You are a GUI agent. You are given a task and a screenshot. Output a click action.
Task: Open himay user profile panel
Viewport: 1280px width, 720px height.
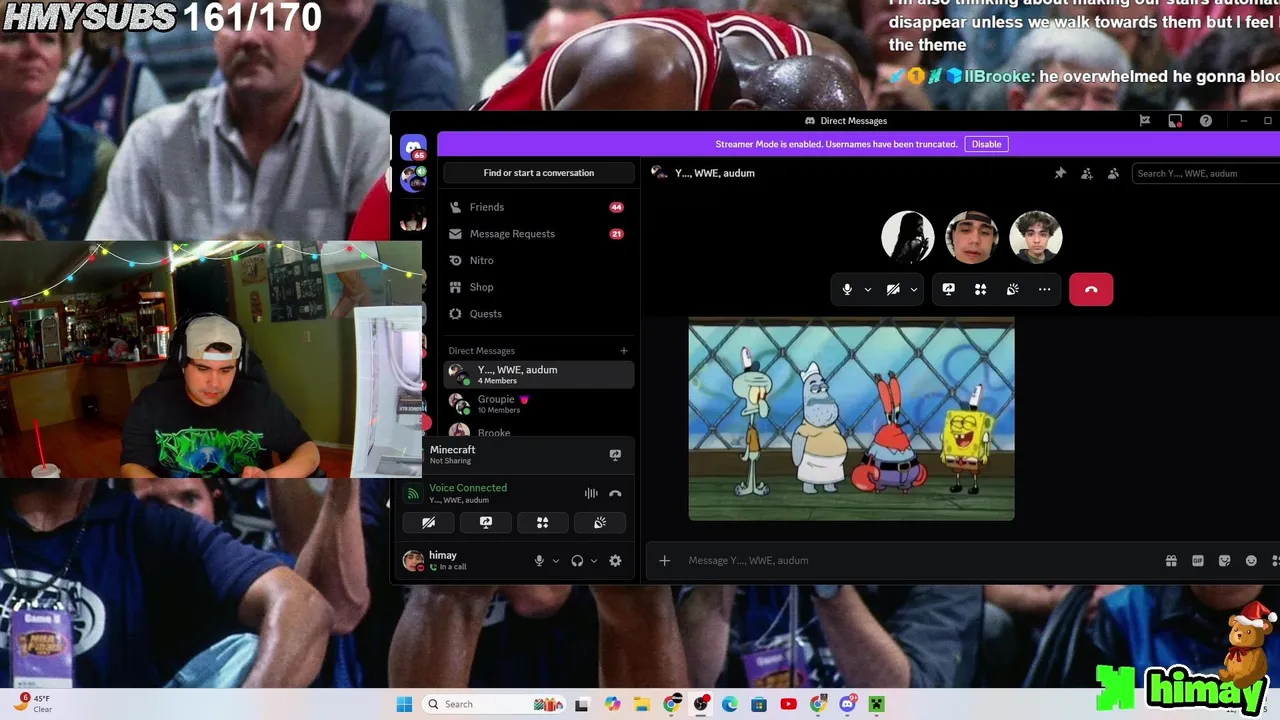click(x=465, y=561)
